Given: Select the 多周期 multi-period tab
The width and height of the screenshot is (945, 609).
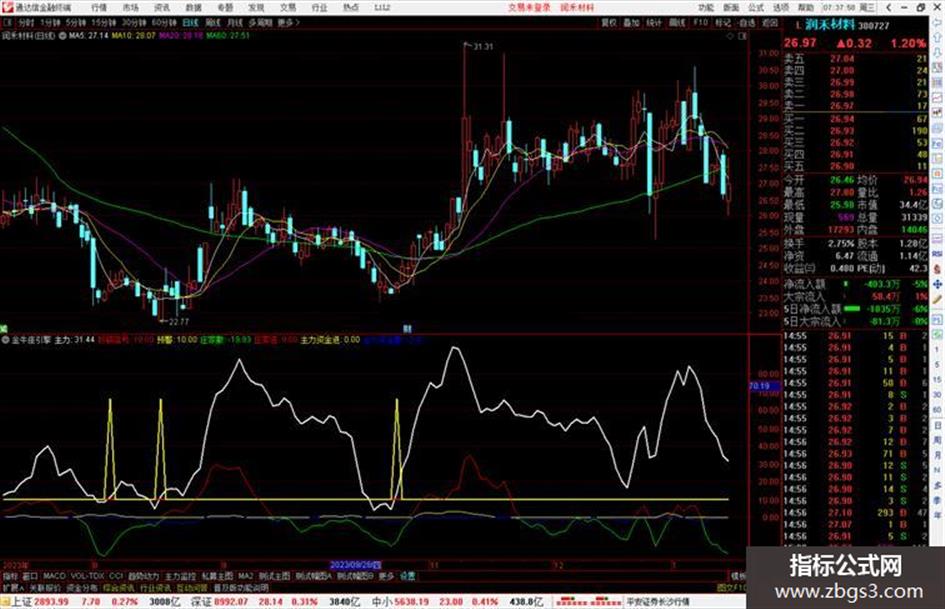Looking at the screenshot, I should [260, 22].
